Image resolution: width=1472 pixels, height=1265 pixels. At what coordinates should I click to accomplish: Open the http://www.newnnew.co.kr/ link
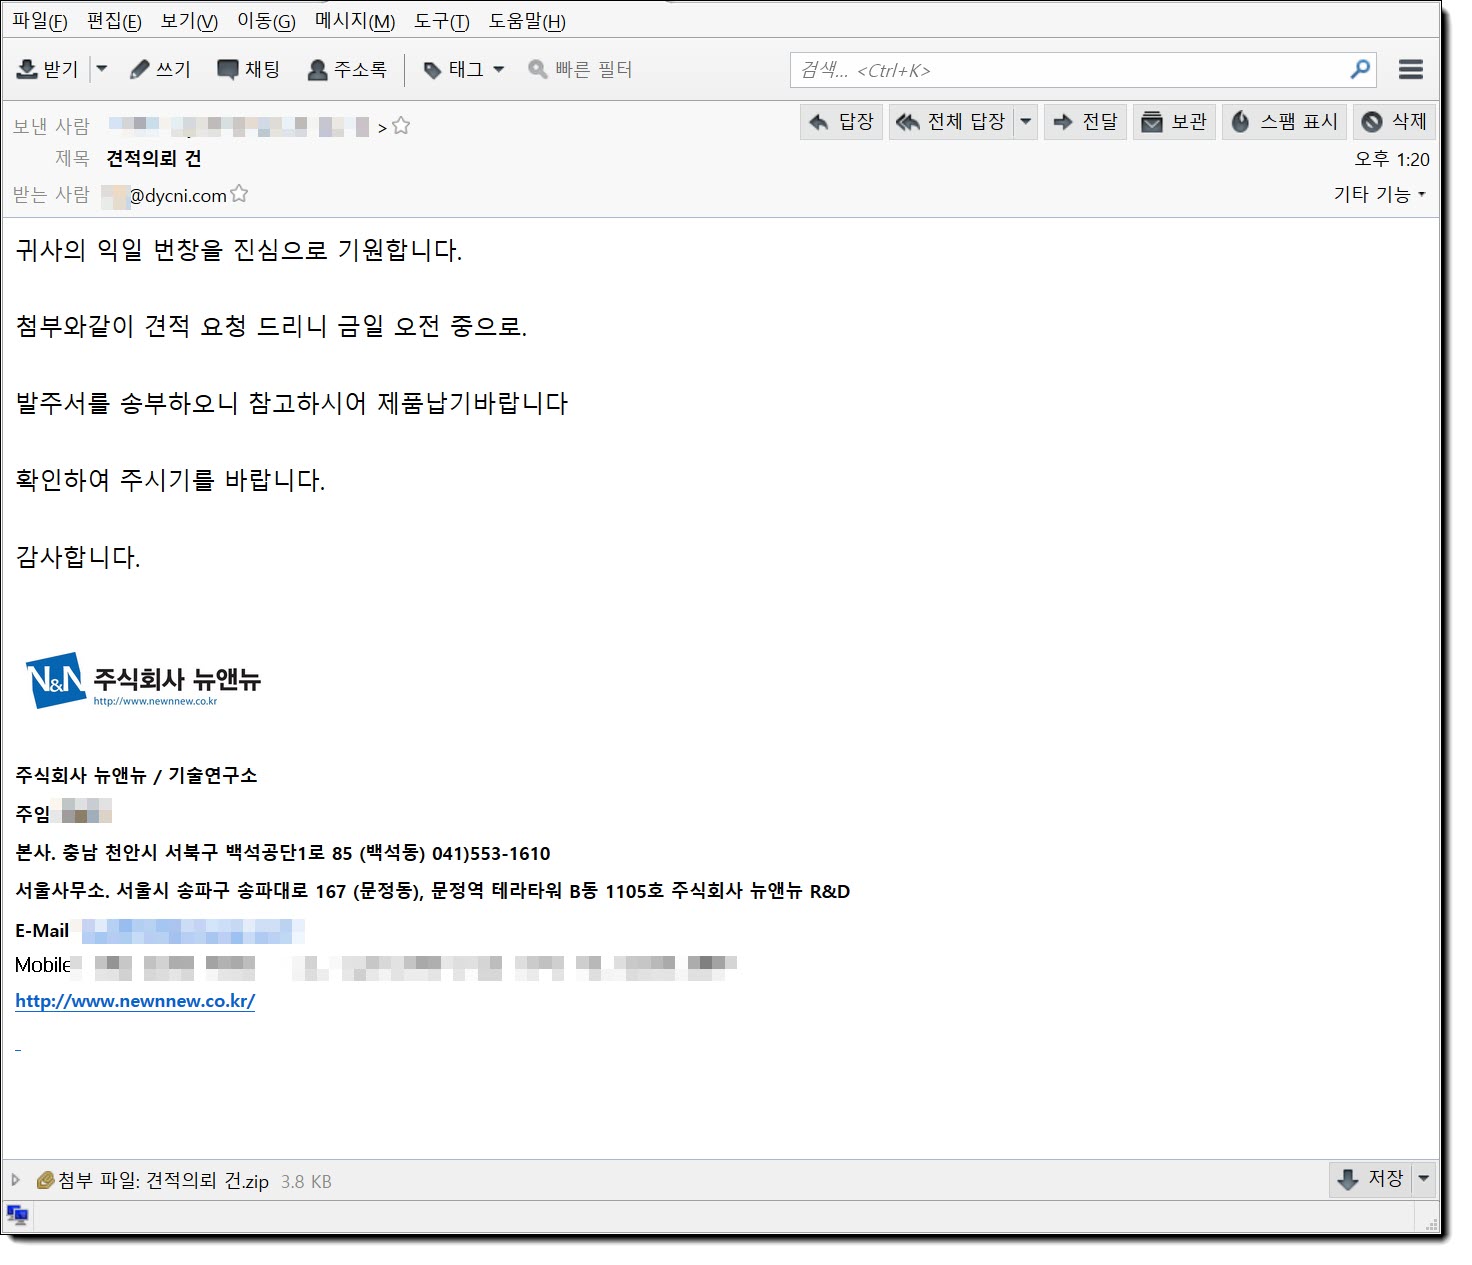(x=135, y=1001)
